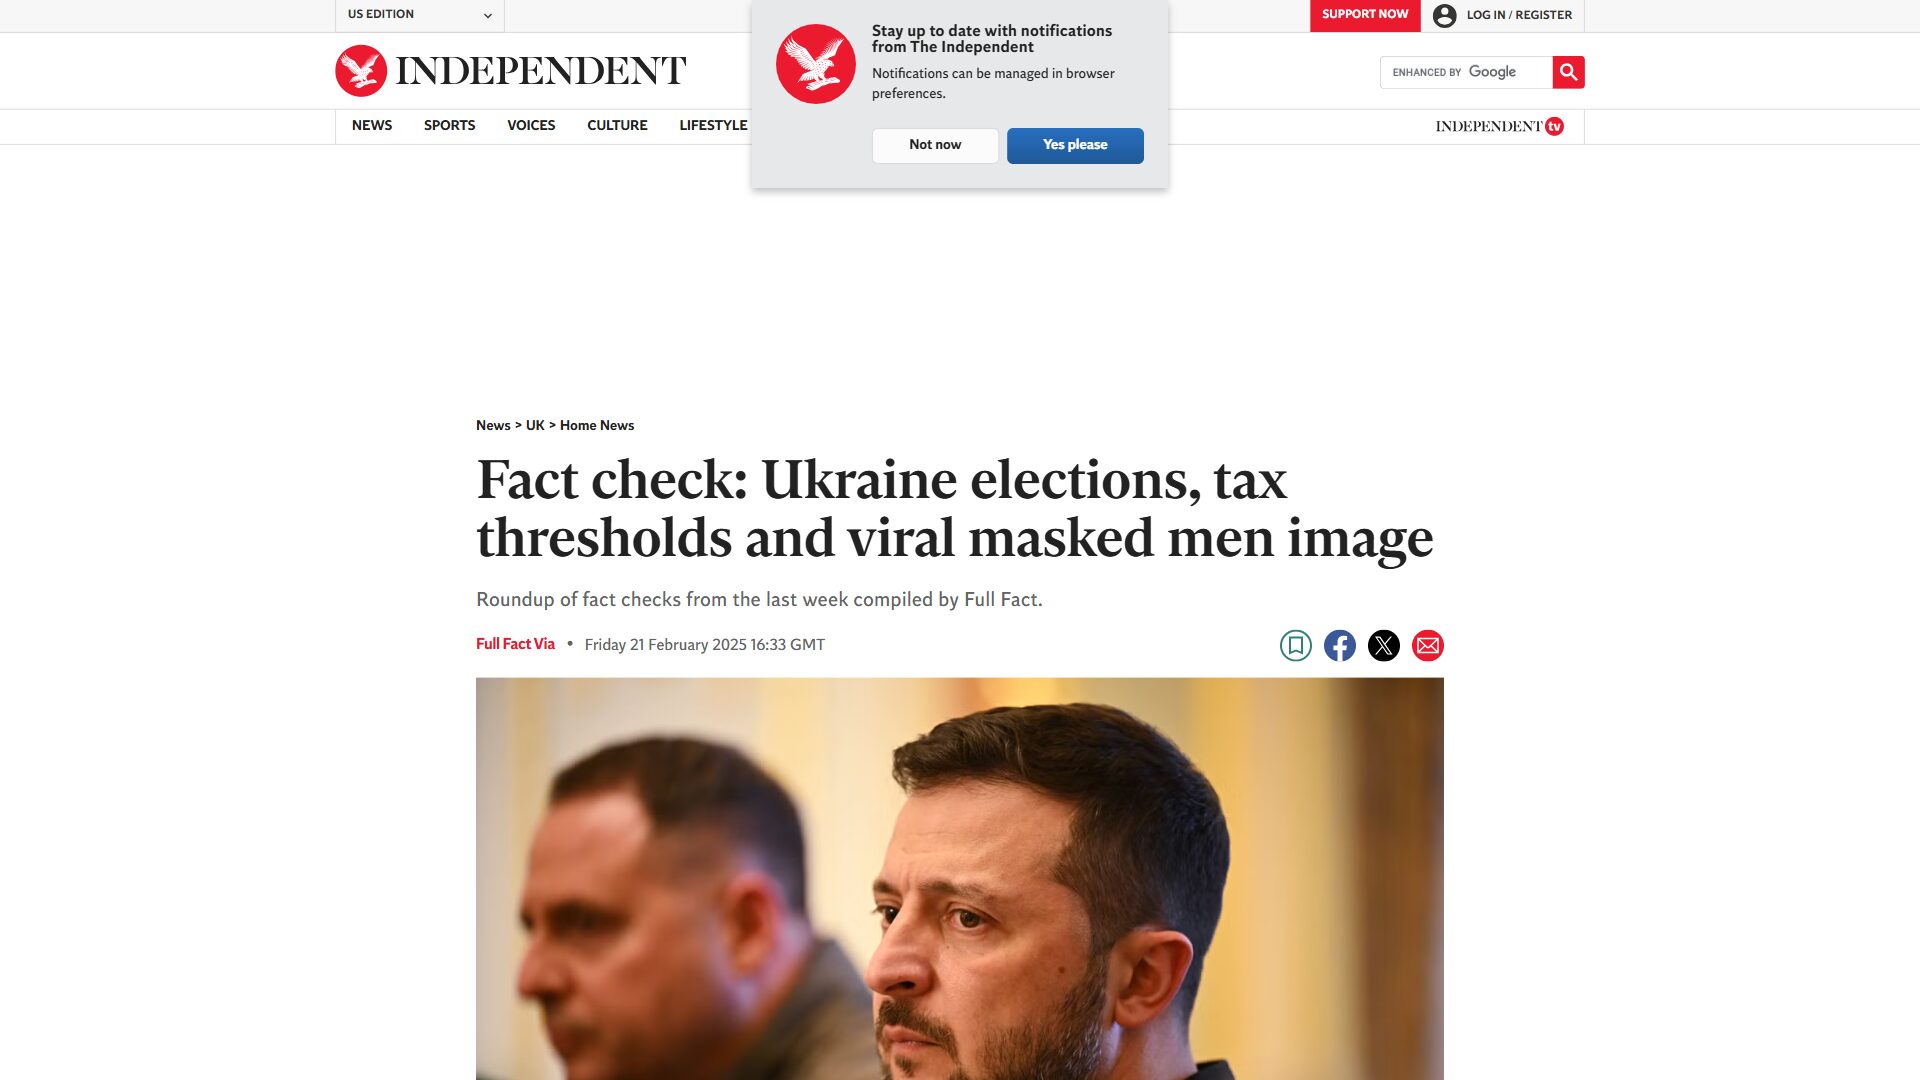1920x1080 pixels.
Task: Click the red search magnifier button
Action: point(1568,72)
